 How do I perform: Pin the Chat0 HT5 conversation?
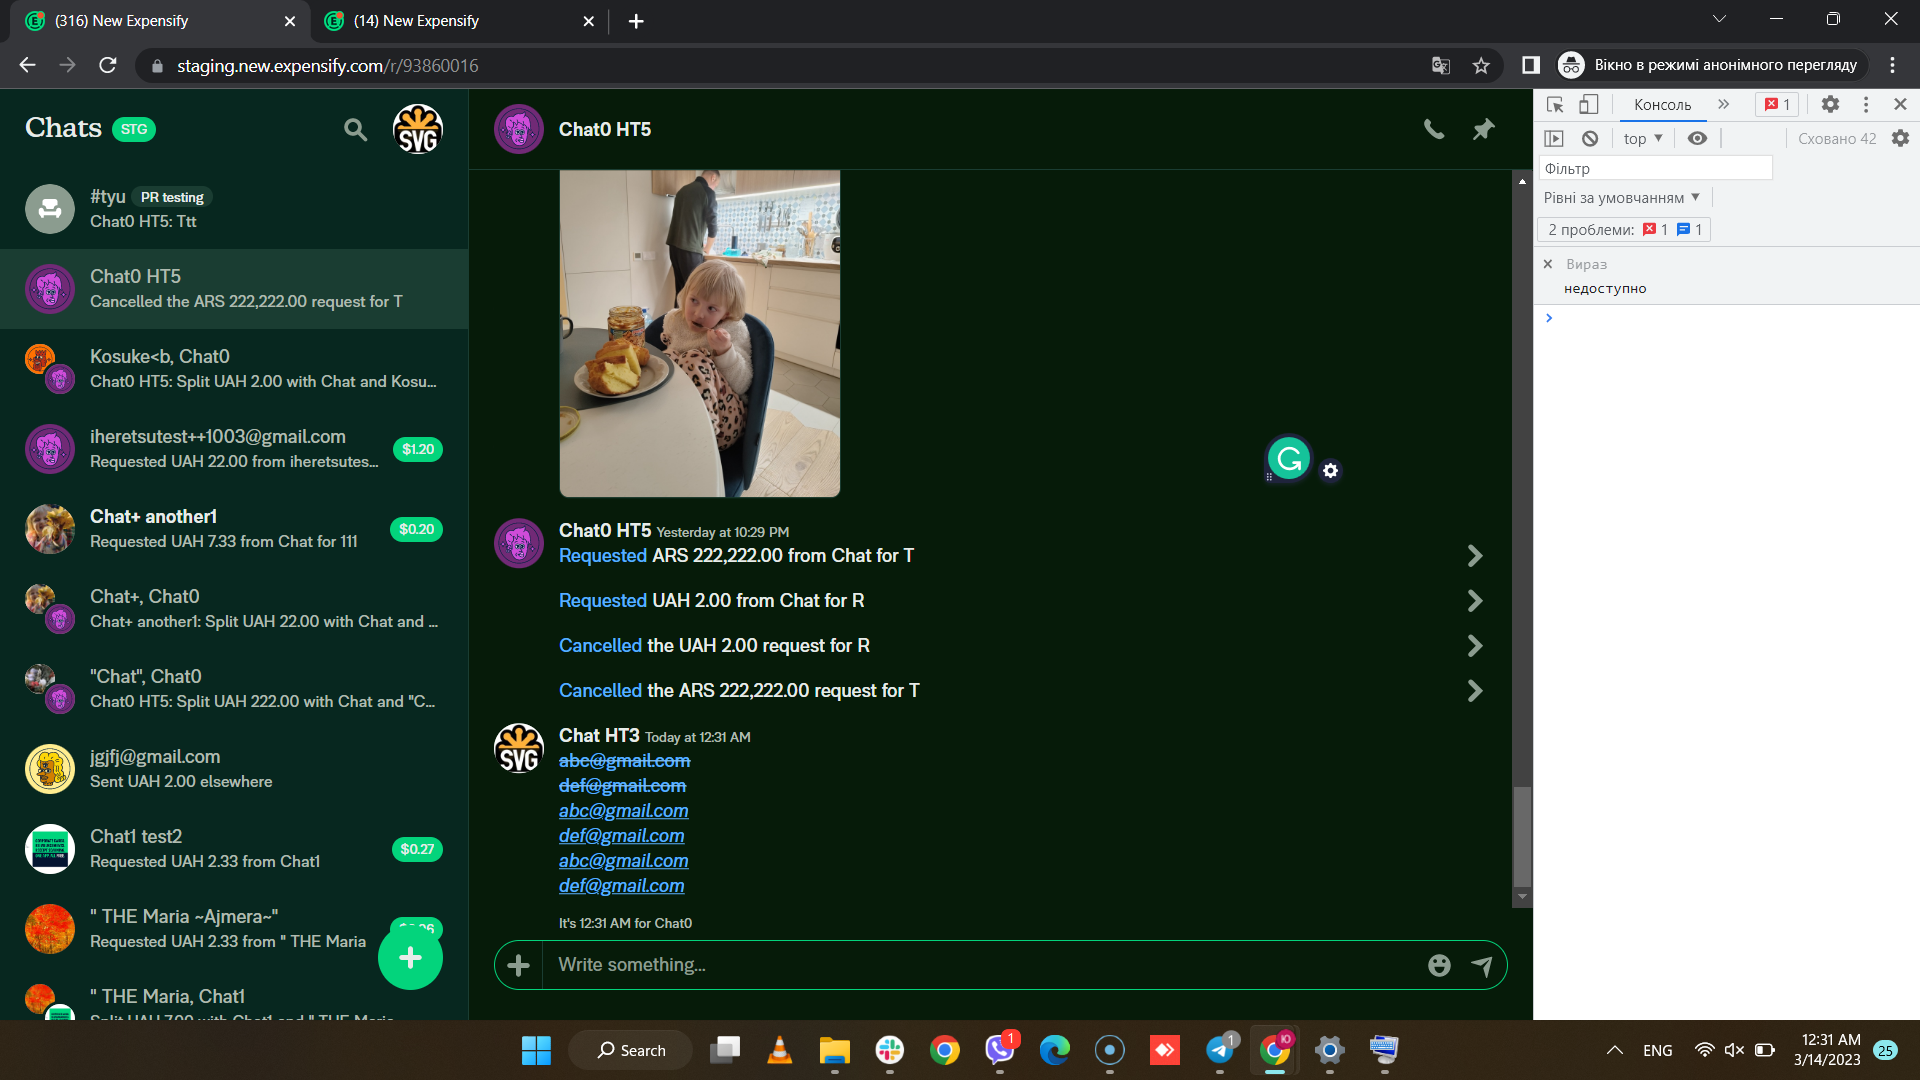[1483, 129]
